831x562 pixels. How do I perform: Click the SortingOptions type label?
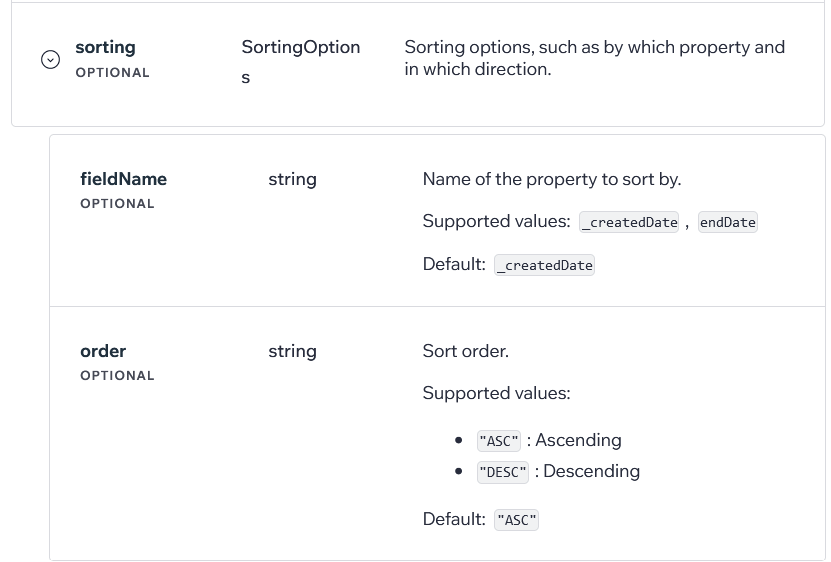300,62
